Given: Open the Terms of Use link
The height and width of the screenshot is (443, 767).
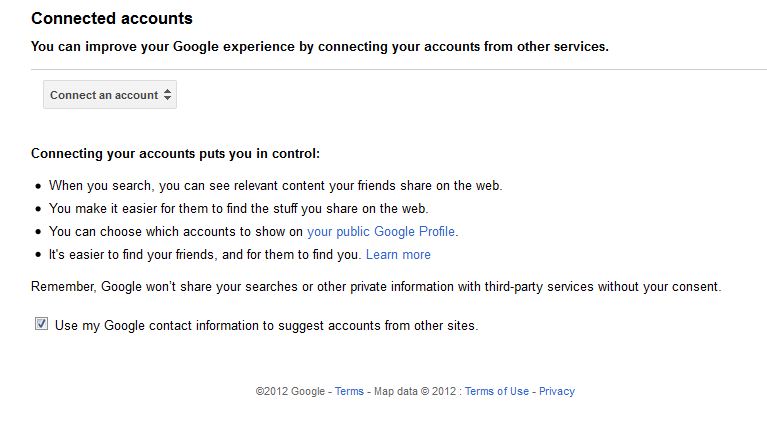Looking at the screenshot, I should (496, 391).
